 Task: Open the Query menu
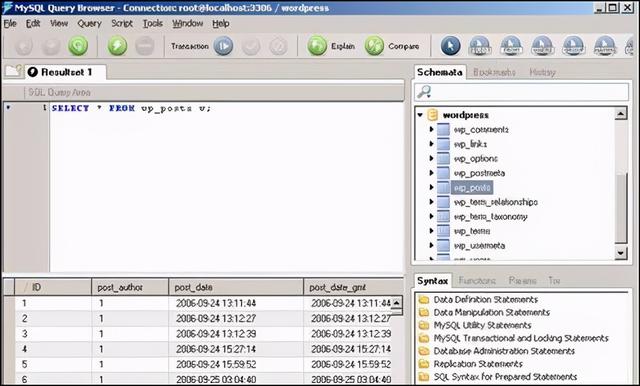pyautogui.click(x=89, y=24)
